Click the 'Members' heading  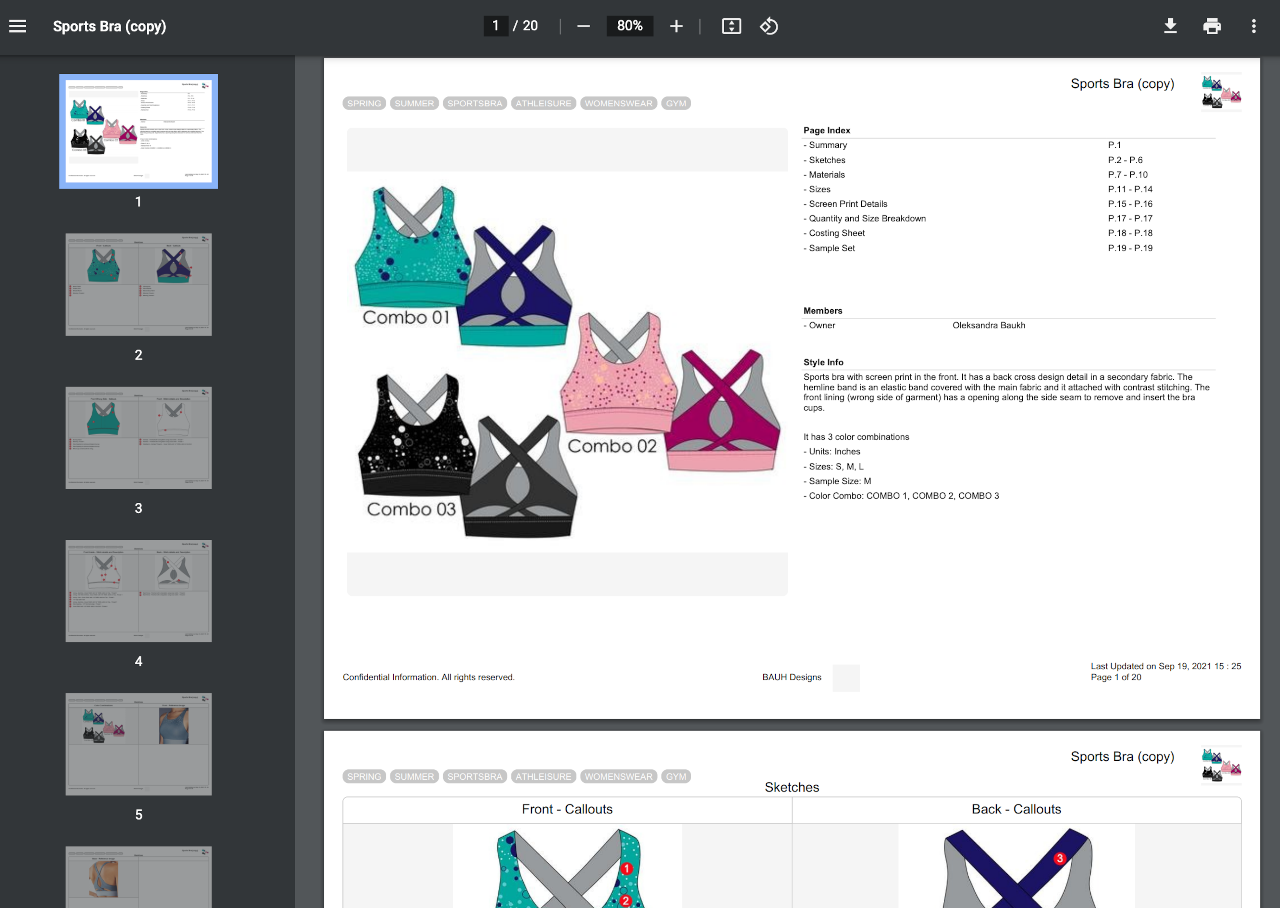823,311
